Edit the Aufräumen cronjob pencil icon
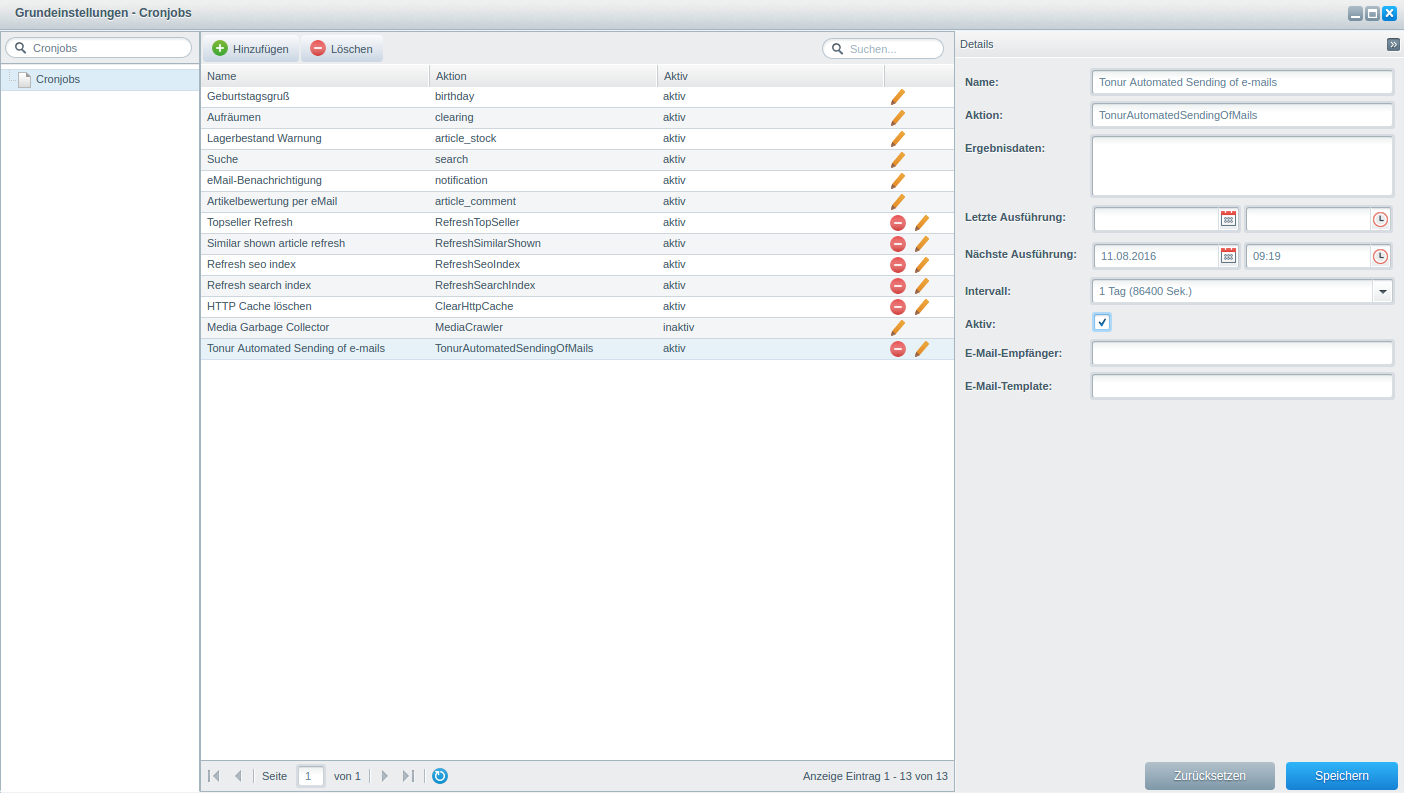The height and width of the screenshot is (793, 1404). click(x=898, y=118)
